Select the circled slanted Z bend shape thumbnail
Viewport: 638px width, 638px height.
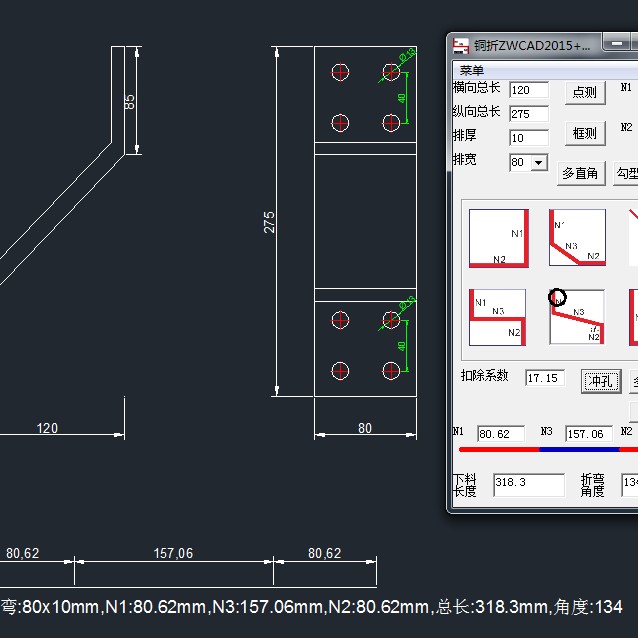[577, 317]
